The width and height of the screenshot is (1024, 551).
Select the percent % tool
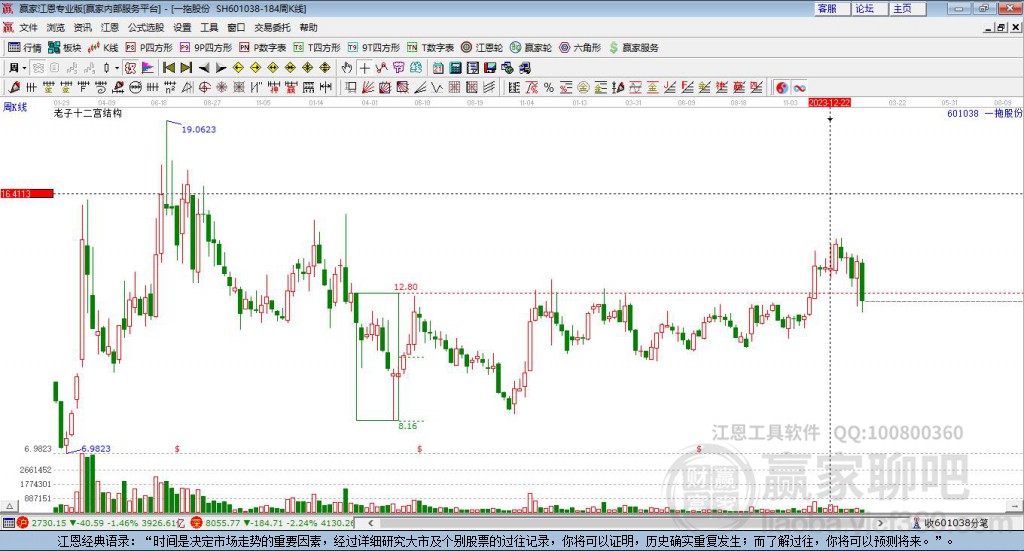click(549, 87)
